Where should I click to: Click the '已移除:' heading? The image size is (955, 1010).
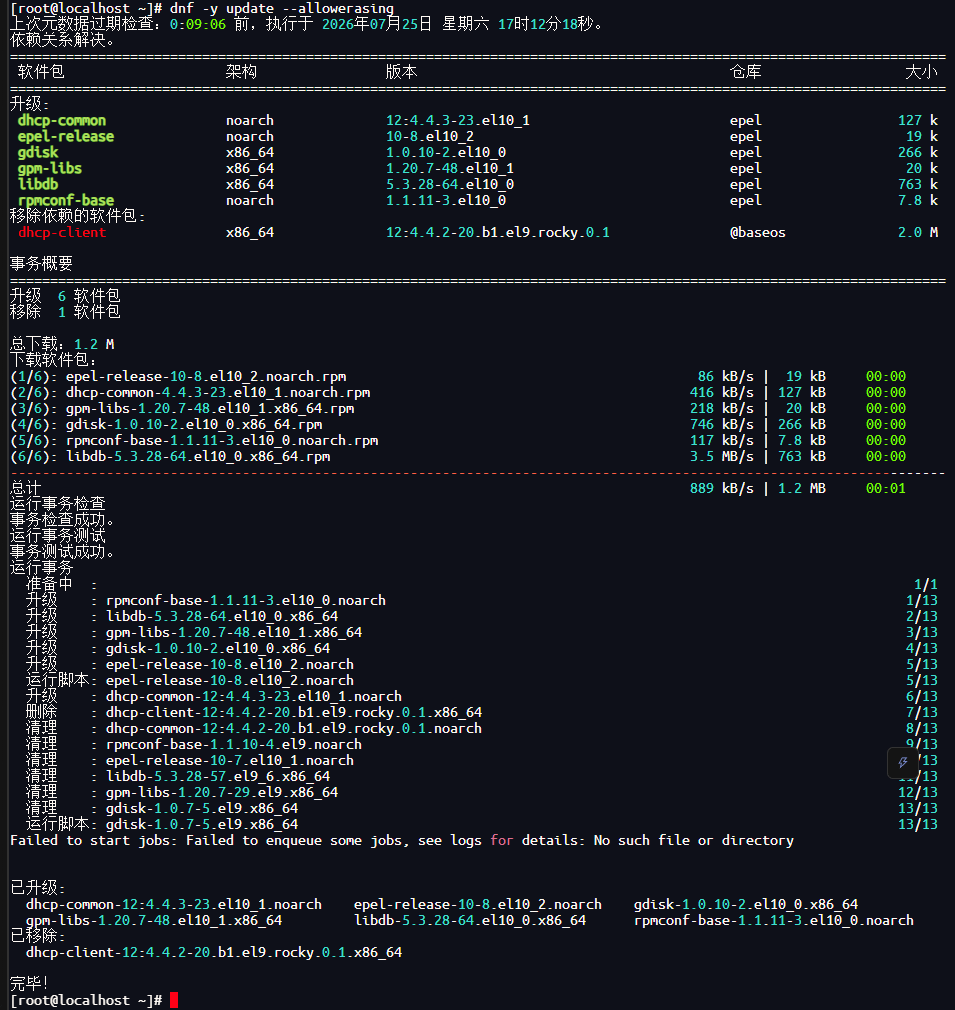click(x=37, y=937)
